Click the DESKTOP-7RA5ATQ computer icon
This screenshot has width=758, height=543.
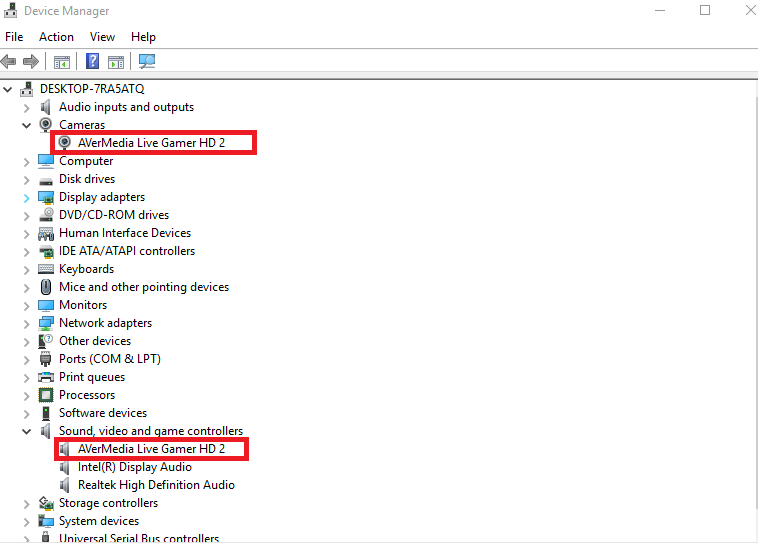coord(27,89)
